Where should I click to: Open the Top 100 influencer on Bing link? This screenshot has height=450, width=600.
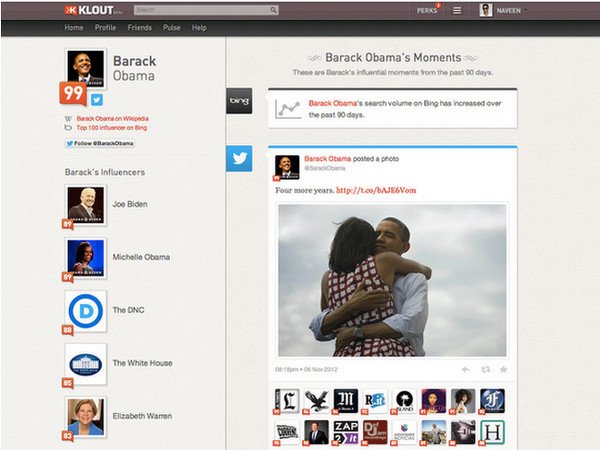point(112,128)
